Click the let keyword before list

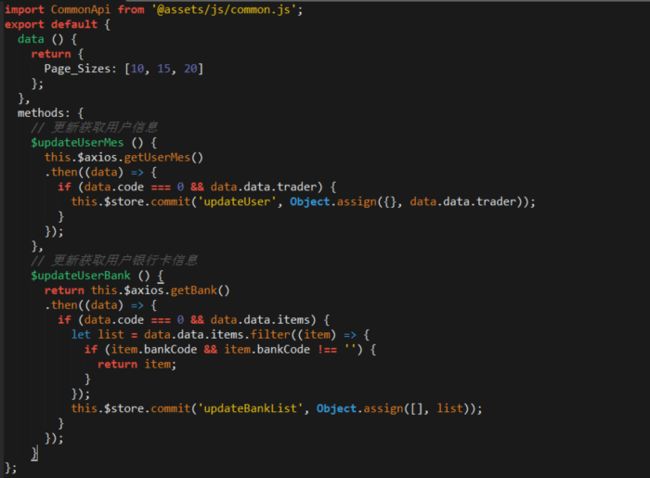click(x=80, y=334)
